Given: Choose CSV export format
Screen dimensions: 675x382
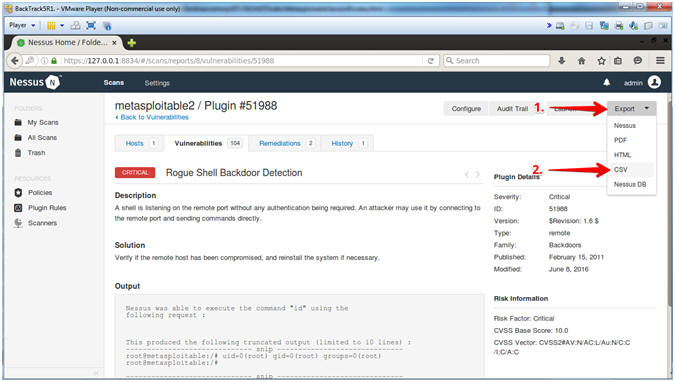Looking at the screenshot, I should coord(631,169).
